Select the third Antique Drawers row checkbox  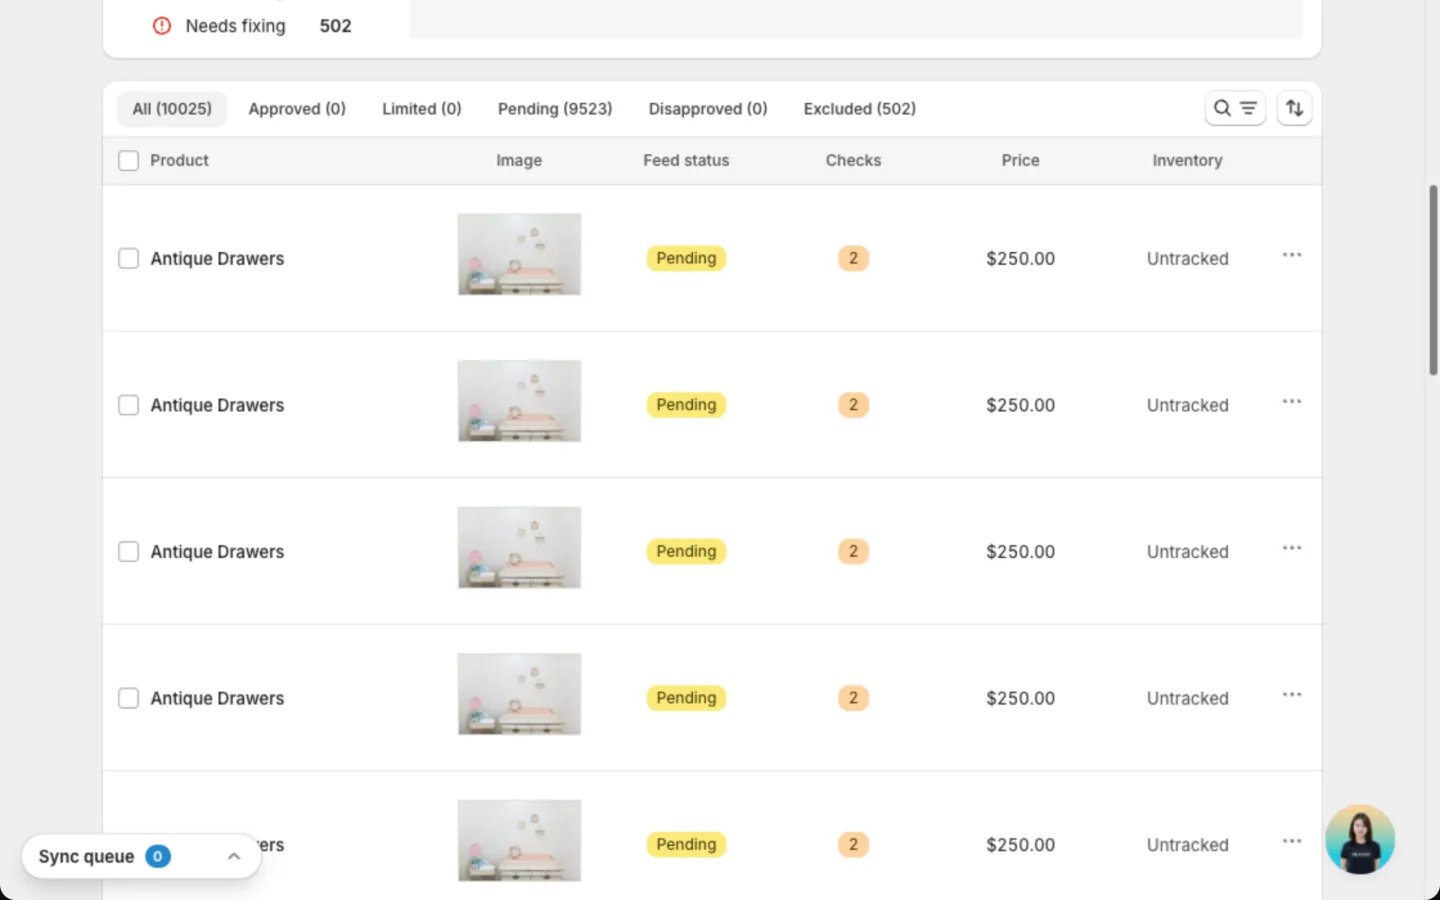click(128, 552)
